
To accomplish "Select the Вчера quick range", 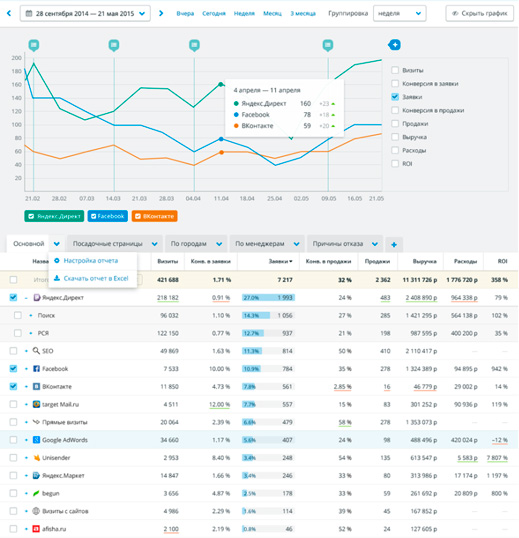I will (x=185, y=13).
